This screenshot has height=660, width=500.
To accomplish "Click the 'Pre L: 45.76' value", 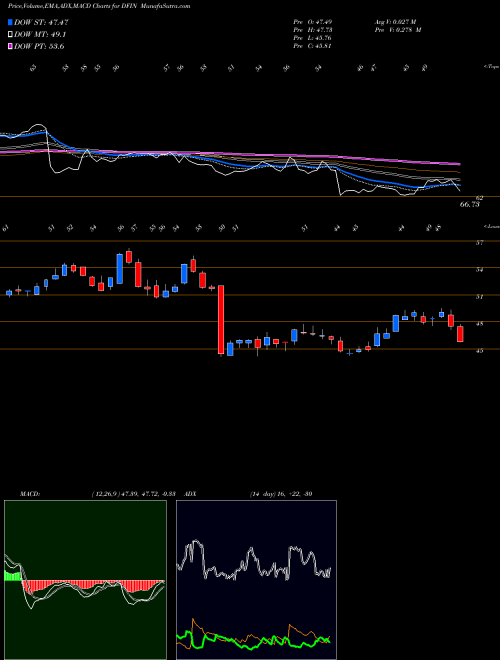I will [313, 38].
